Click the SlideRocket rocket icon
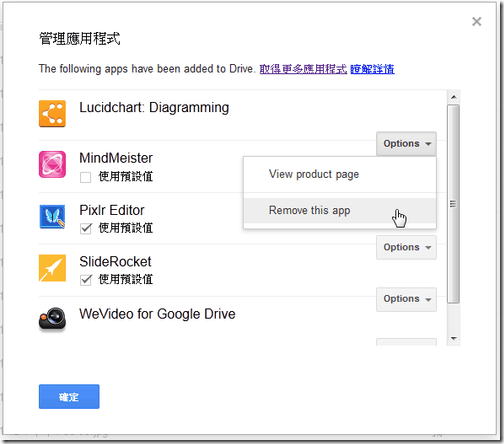 click(x=52, y=268)
